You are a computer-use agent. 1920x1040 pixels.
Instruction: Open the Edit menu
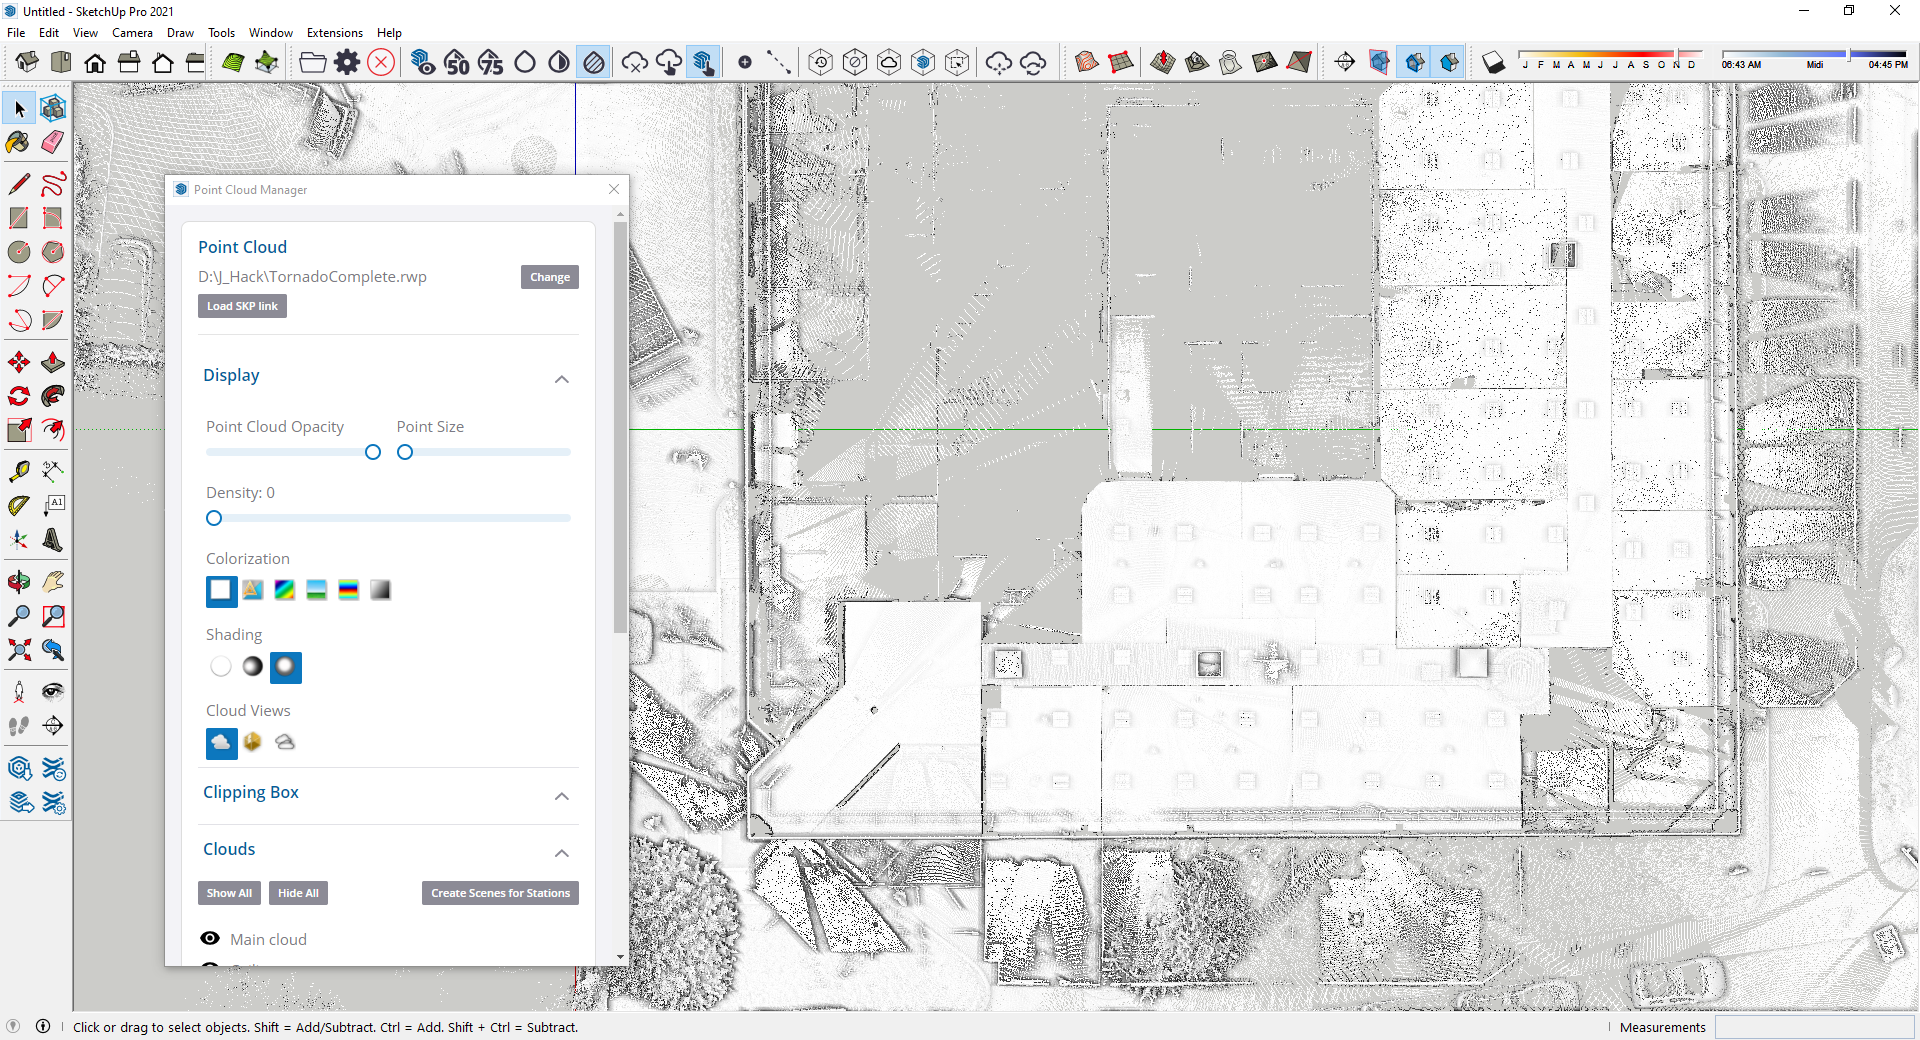click(x=49, y=33)
